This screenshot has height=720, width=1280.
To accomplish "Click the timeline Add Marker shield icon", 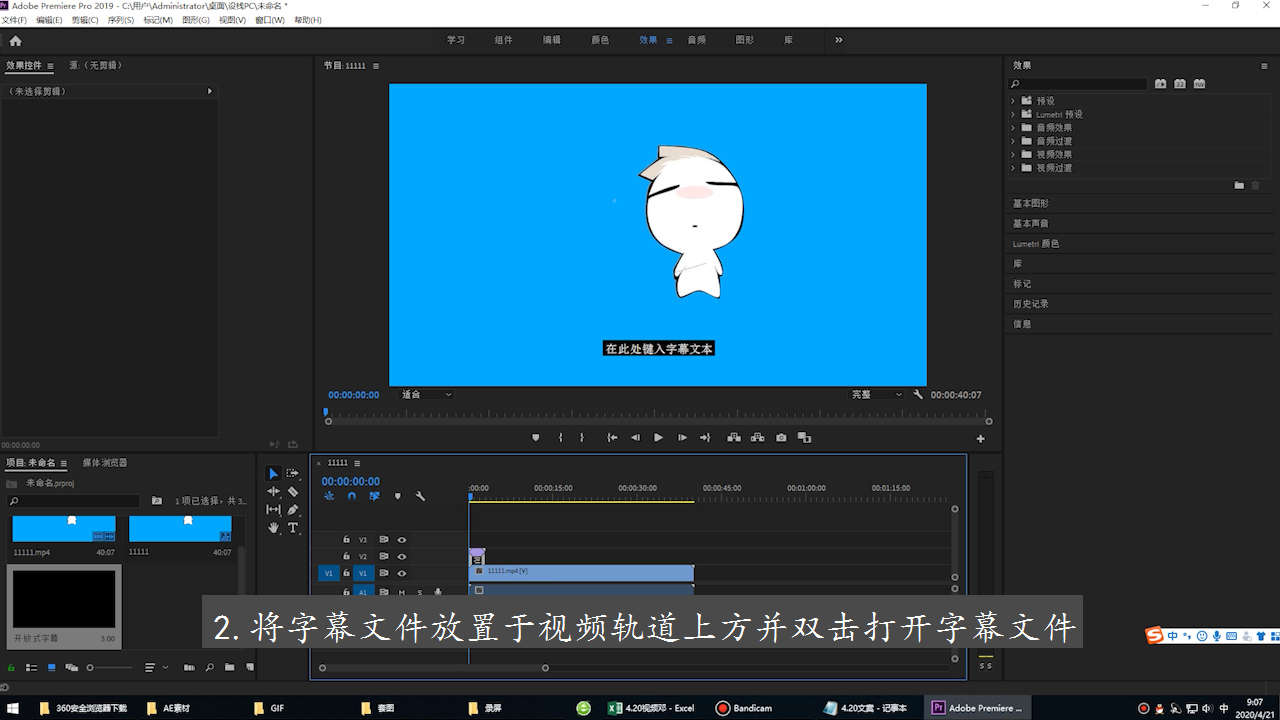I will (397, 496).
